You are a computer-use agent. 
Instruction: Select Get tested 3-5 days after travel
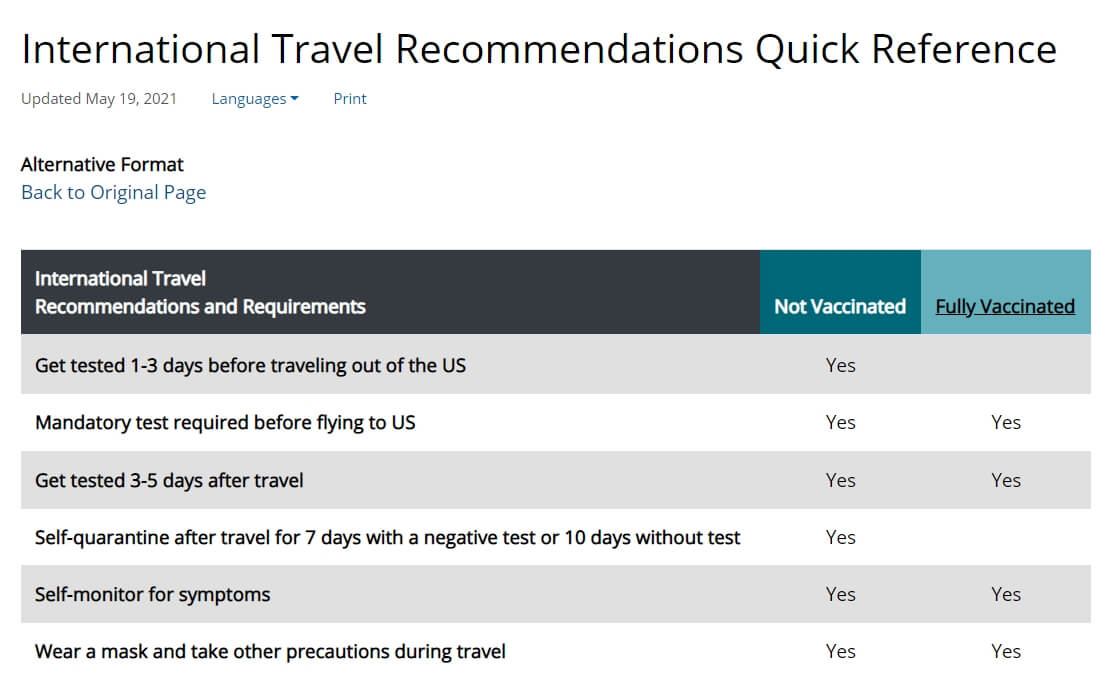point(169,480)
